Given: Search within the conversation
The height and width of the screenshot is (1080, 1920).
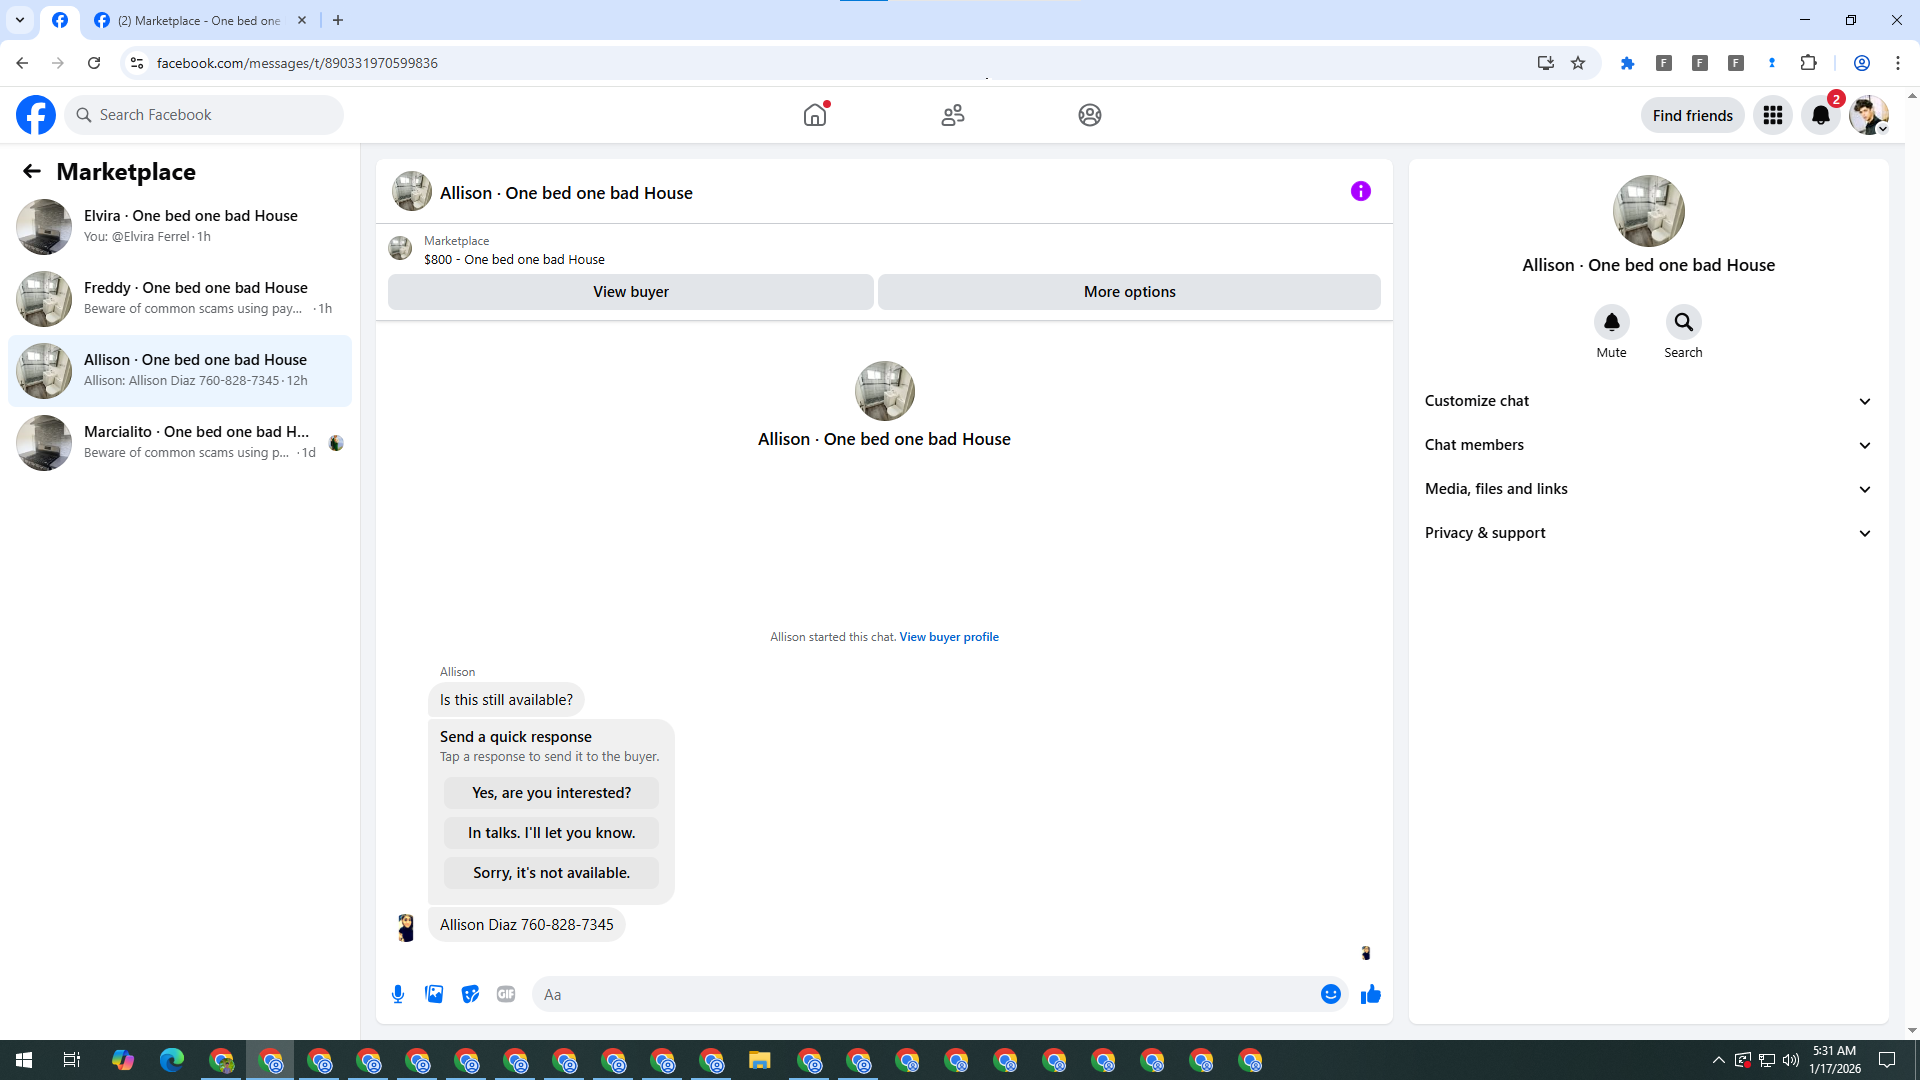Looking at the screenshot, I should point(1683,323).
